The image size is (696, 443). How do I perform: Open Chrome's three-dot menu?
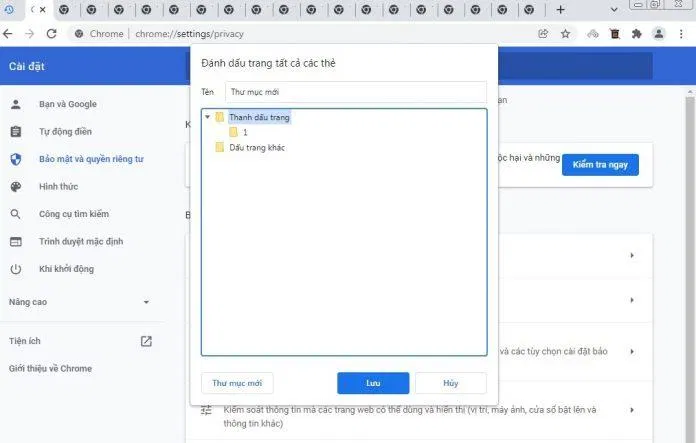682,33
